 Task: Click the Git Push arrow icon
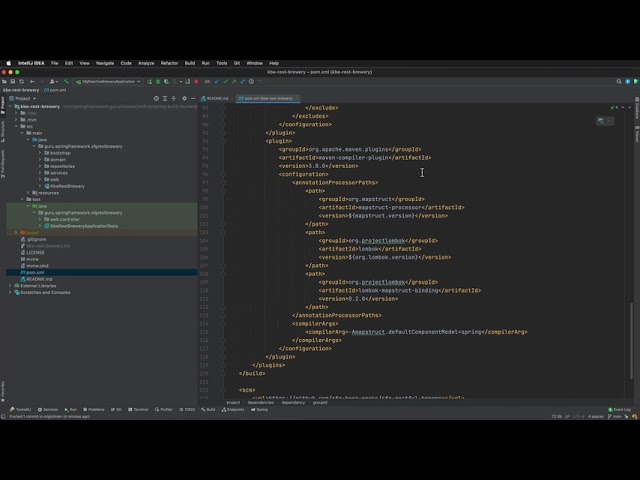coord(234,82)
